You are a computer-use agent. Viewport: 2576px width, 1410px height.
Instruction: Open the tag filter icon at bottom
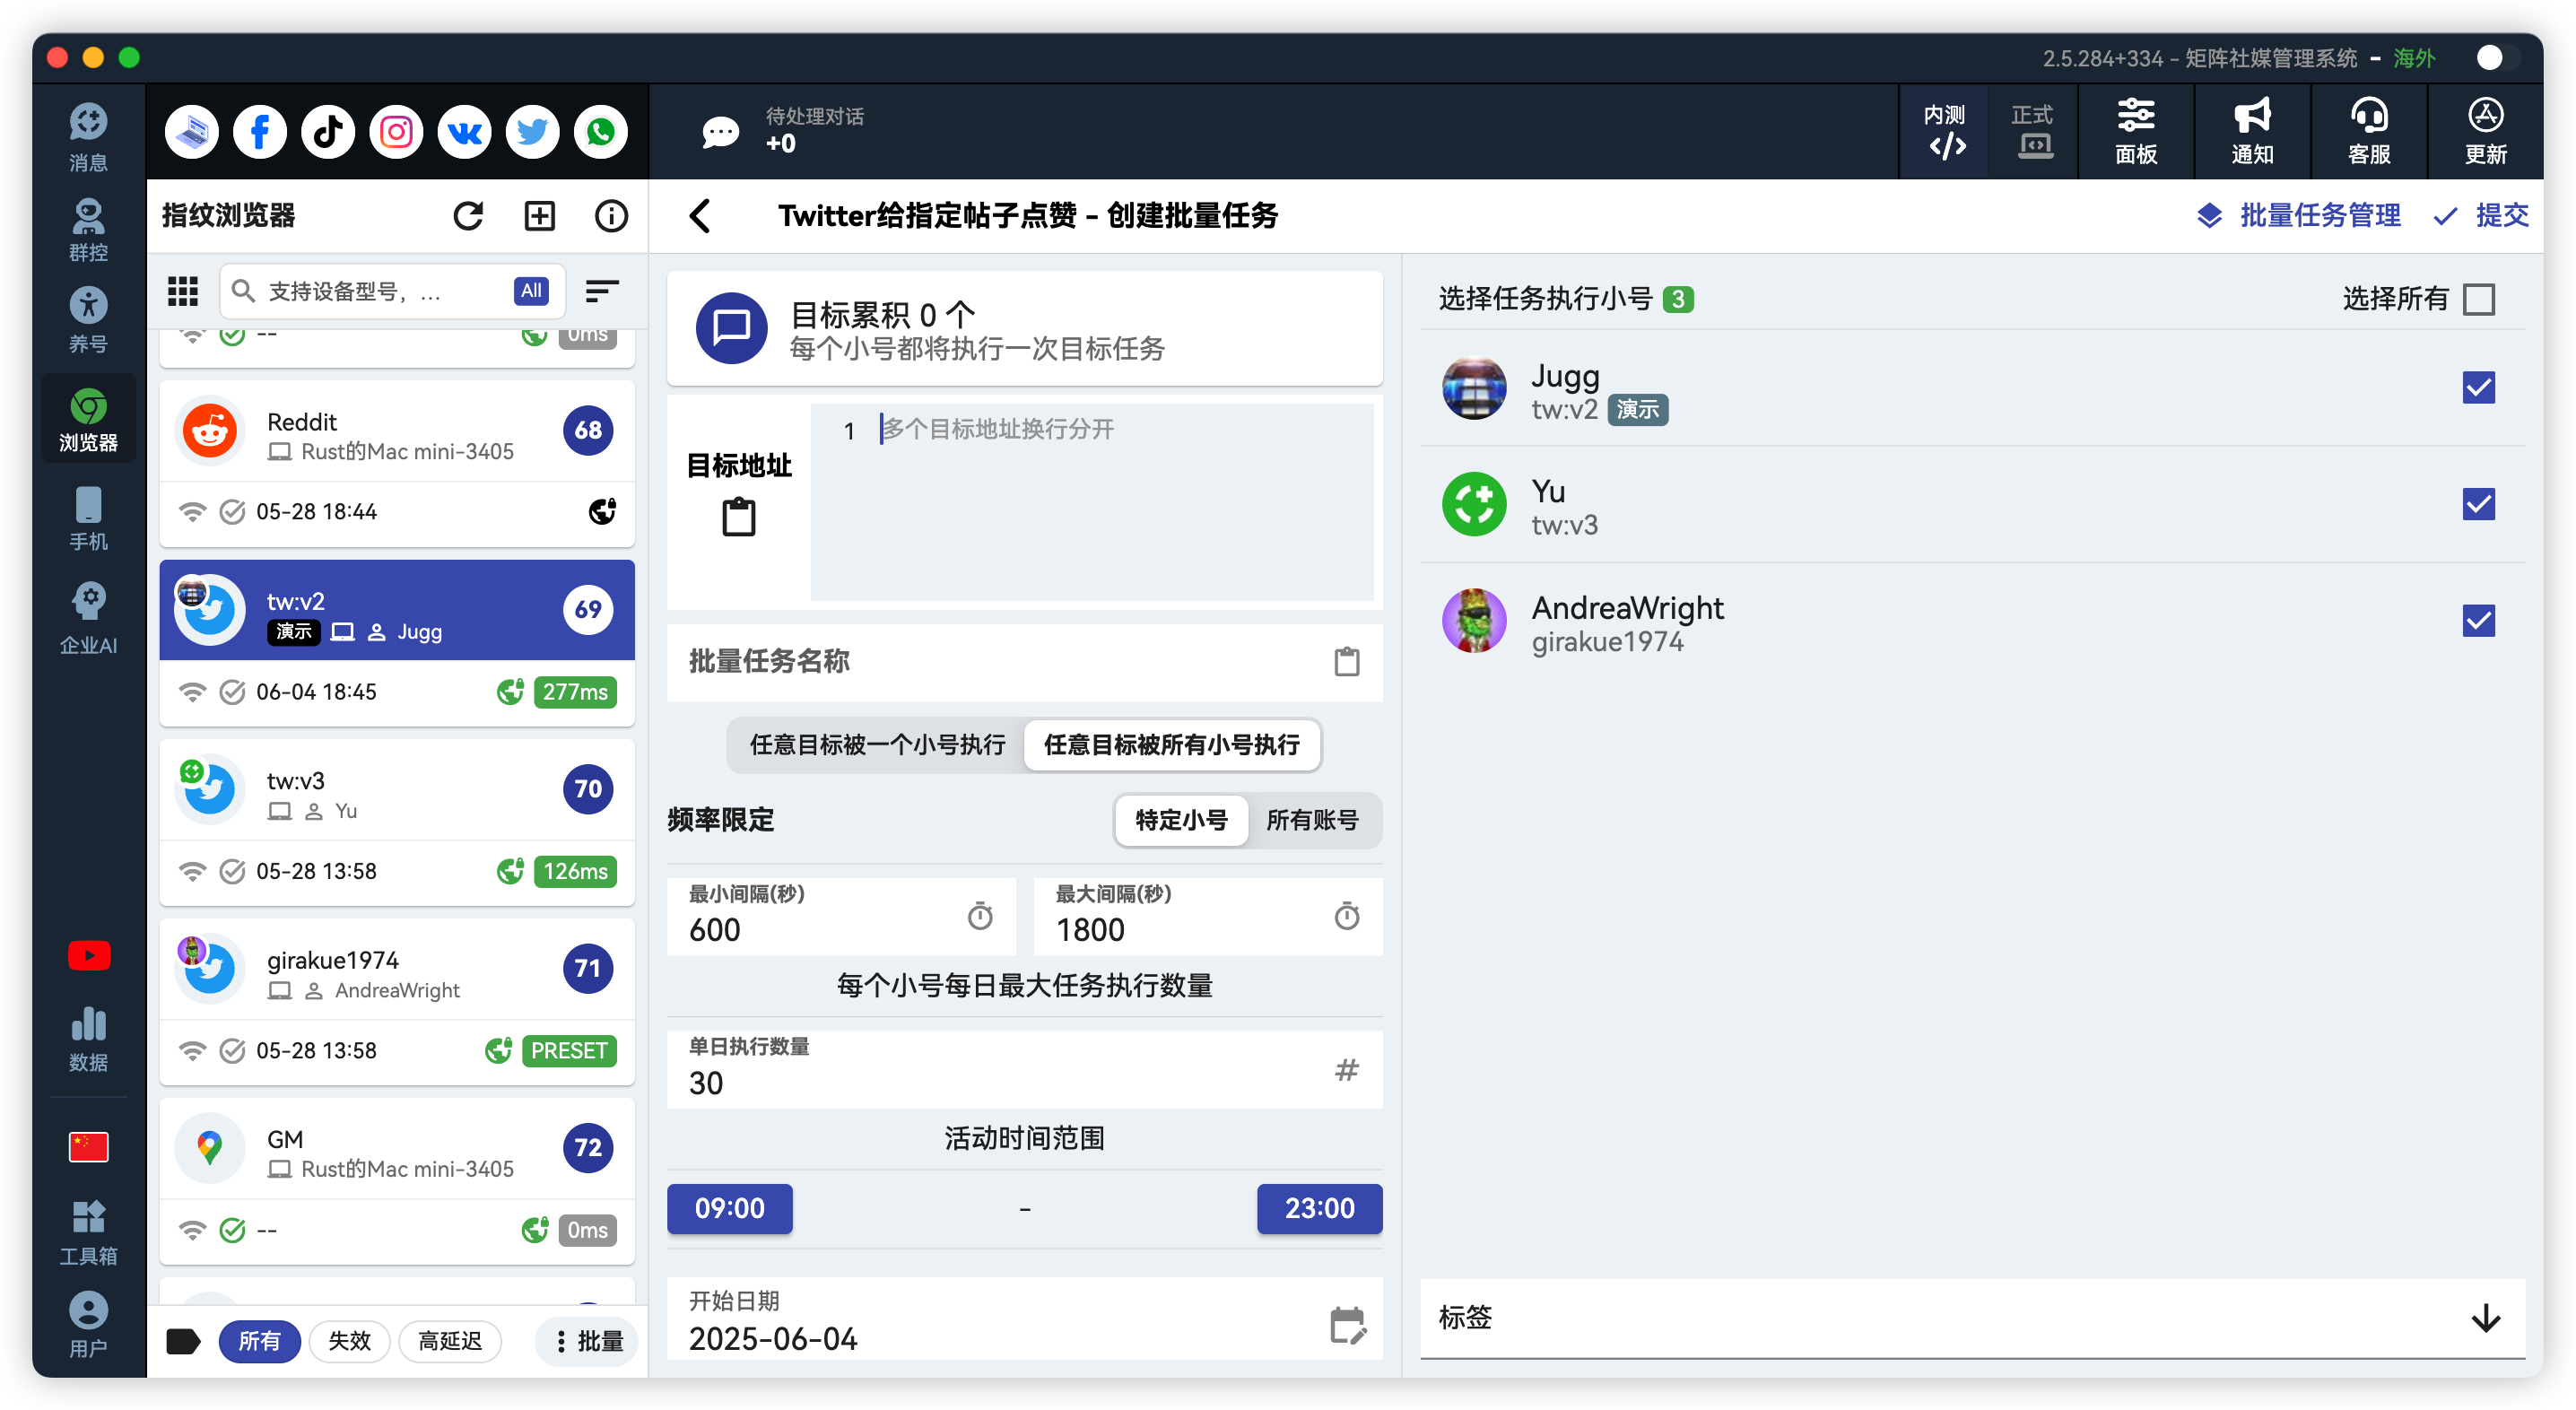(182, 1341)
